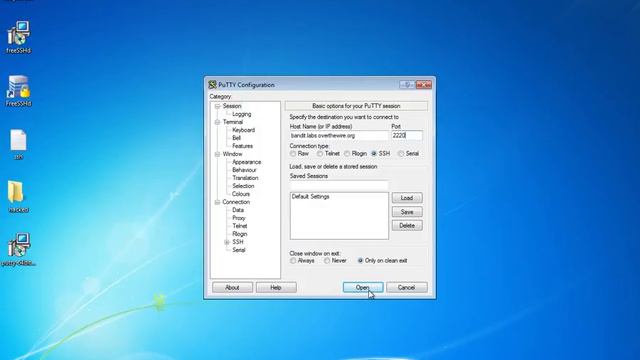Viewport: 640px width, 360px height.
Task: Select the yellow folder on the desktop
Action: pos(18,197)
